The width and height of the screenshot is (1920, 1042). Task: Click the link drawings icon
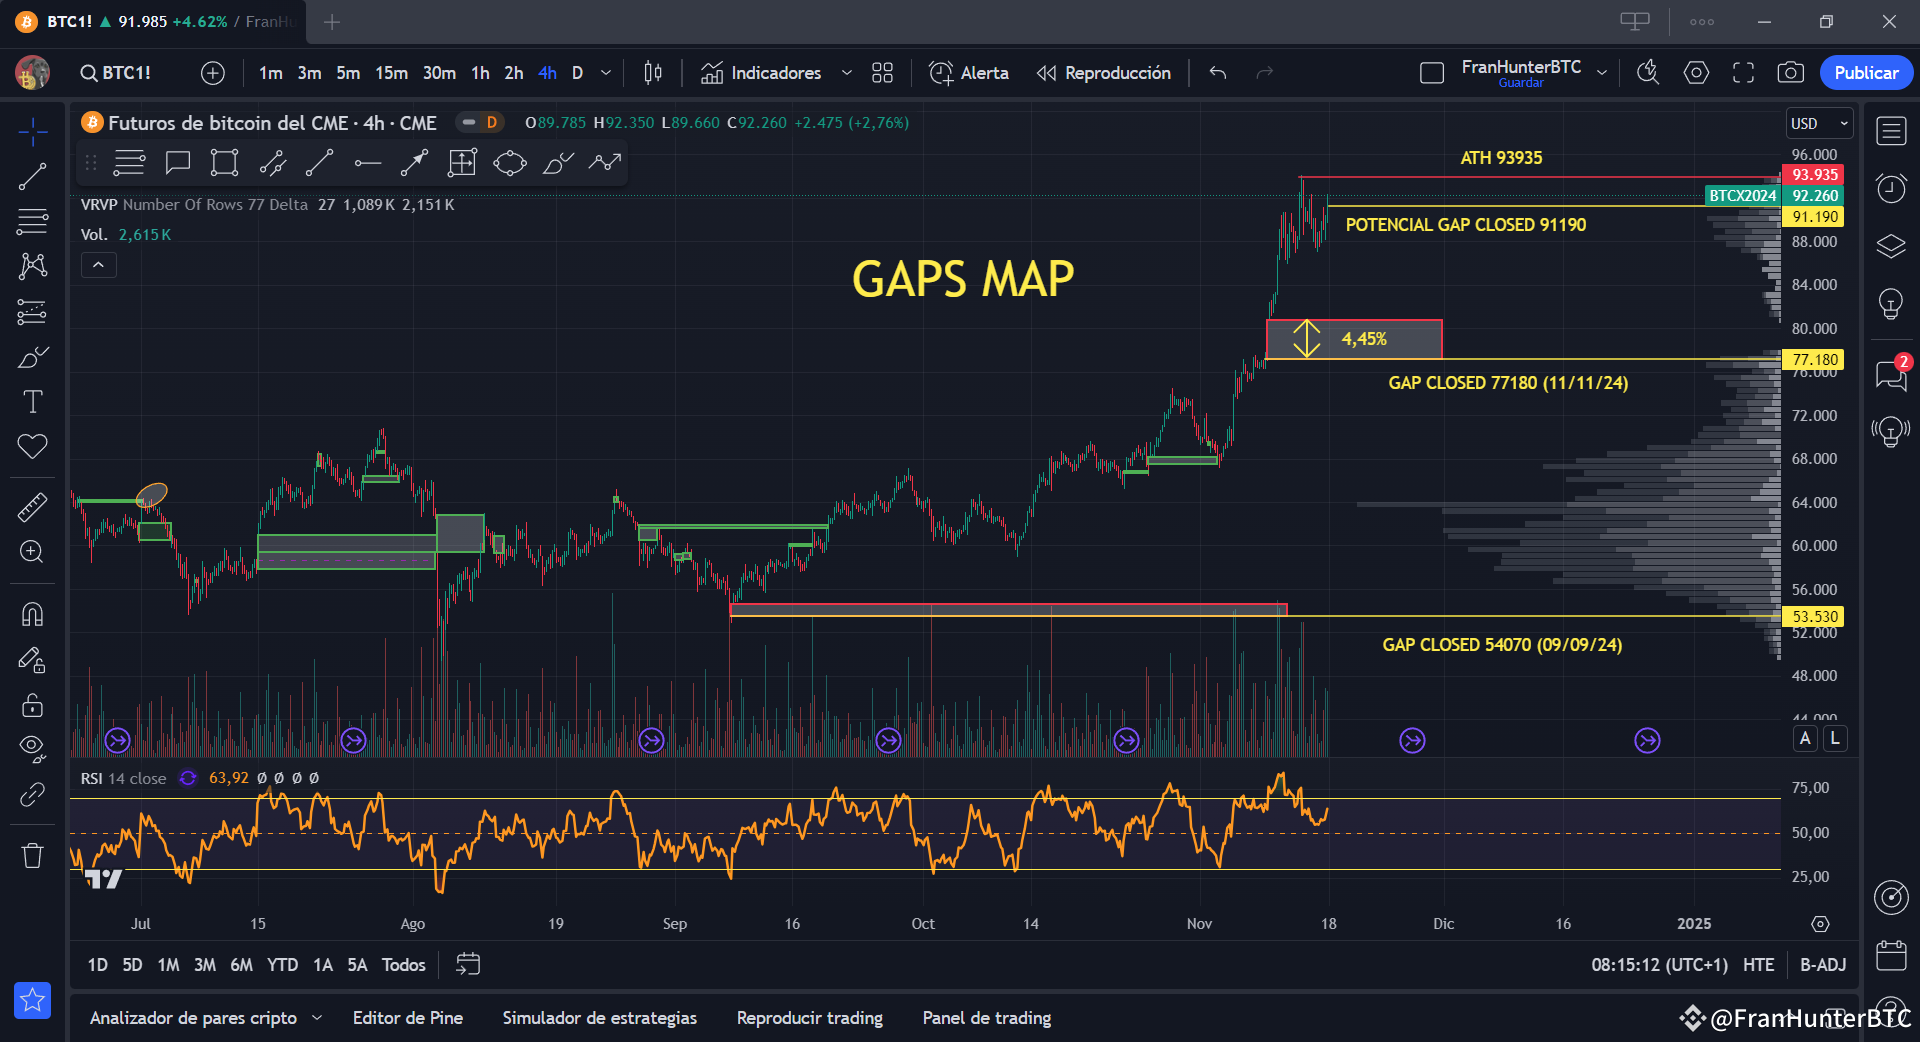click(x=32, y=794)
